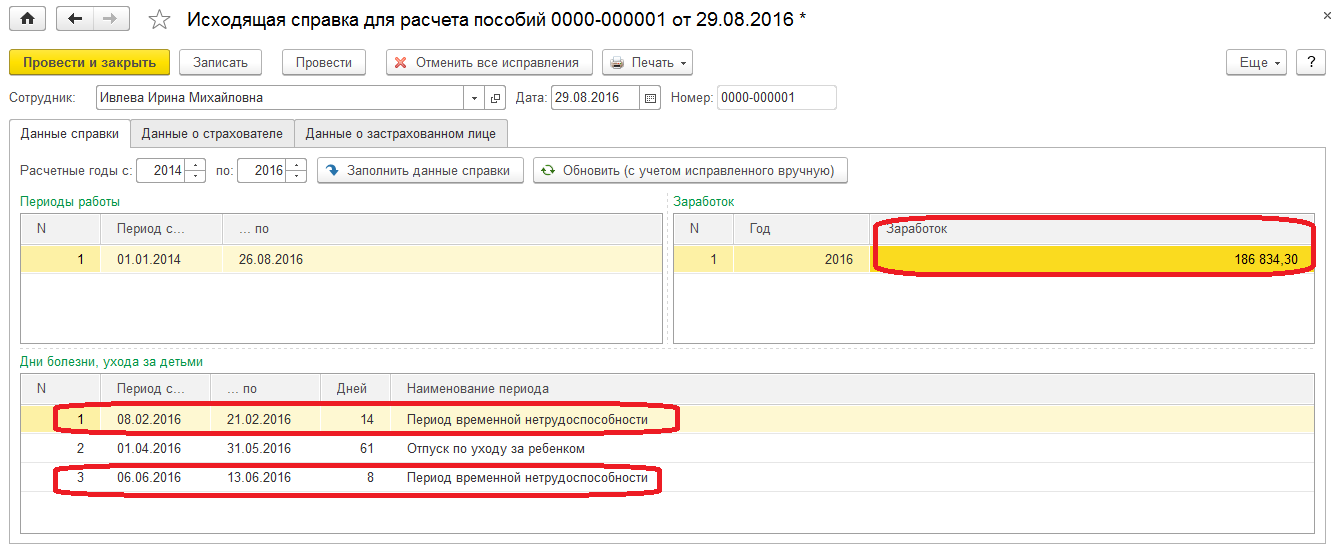Screen dimensions: 1339x553
Task: Select cell 01.04.2016 in sickness days table
Action: (156, 448)
